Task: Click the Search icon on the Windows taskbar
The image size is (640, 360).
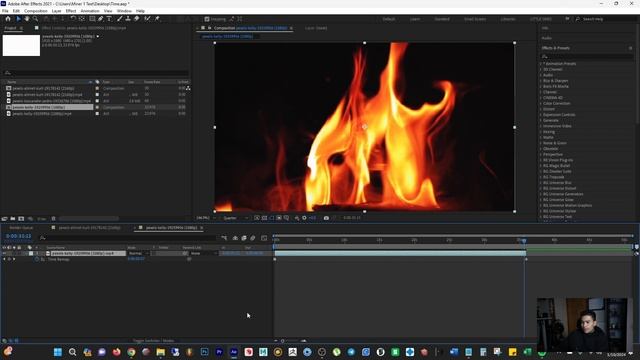Action: pos(72,352)
